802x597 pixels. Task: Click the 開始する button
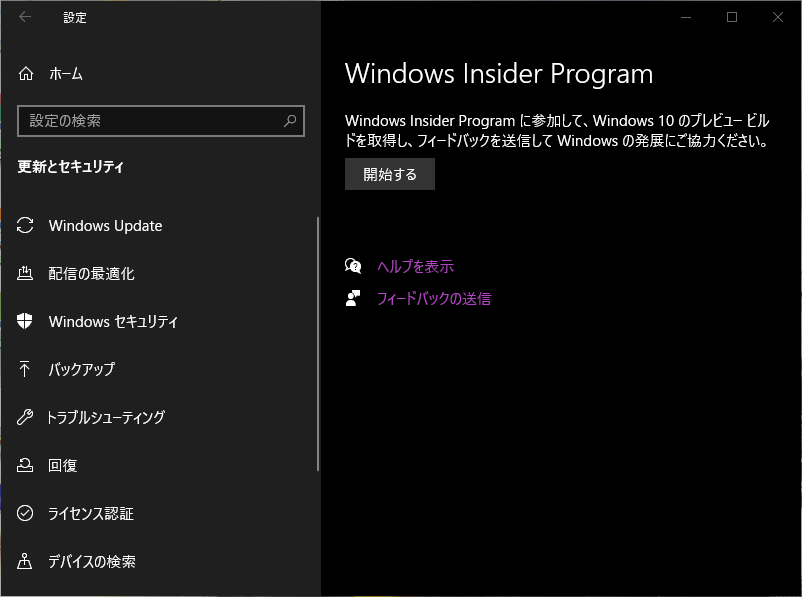[x=390, y=174]
